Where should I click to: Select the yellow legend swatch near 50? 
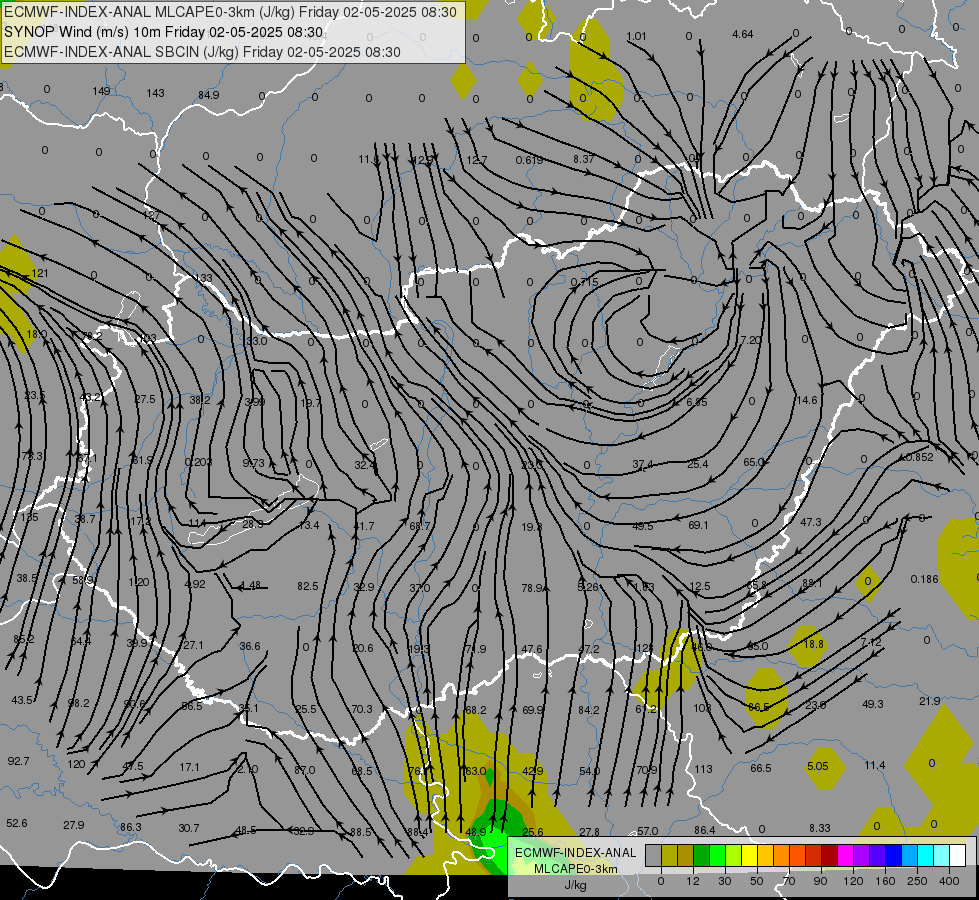749,855
